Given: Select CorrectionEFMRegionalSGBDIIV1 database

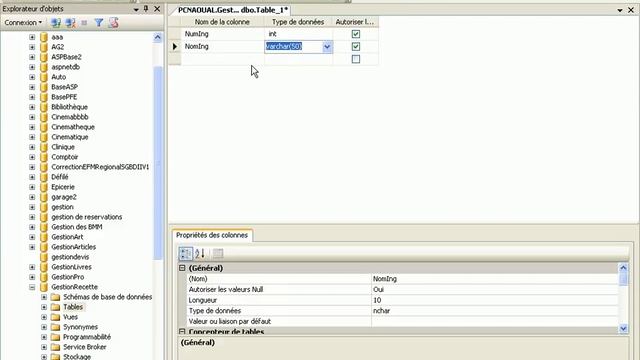Looking at the screenshot, I should tap(100, 167).
